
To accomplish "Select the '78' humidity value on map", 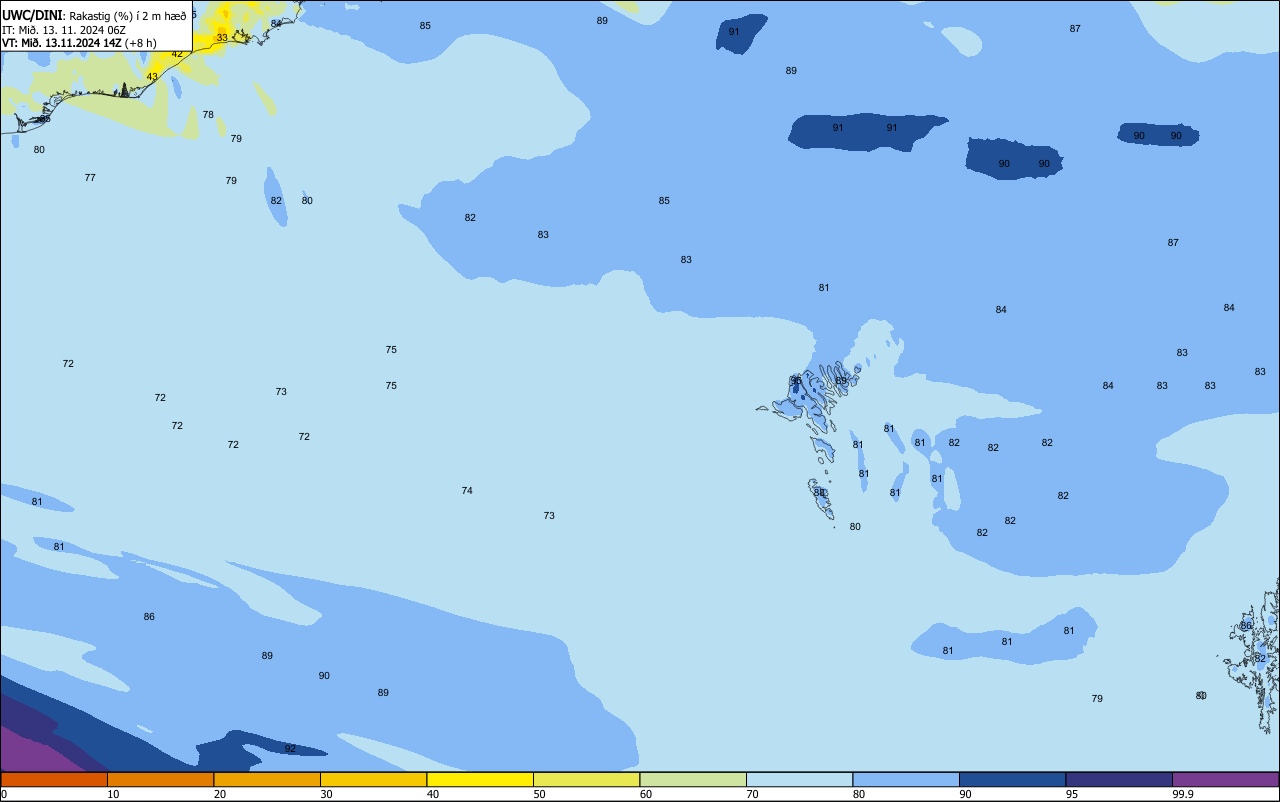I will (x=208, y=114).
